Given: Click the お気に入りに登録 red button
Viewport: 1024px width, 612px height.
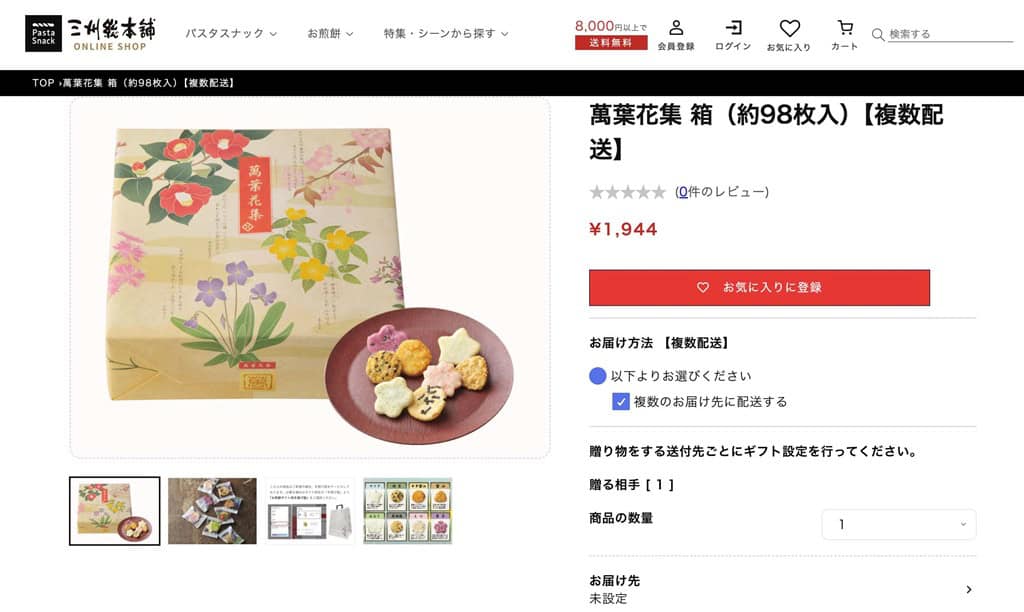Looking at the screenshot, I should click(x=759, y=287).
